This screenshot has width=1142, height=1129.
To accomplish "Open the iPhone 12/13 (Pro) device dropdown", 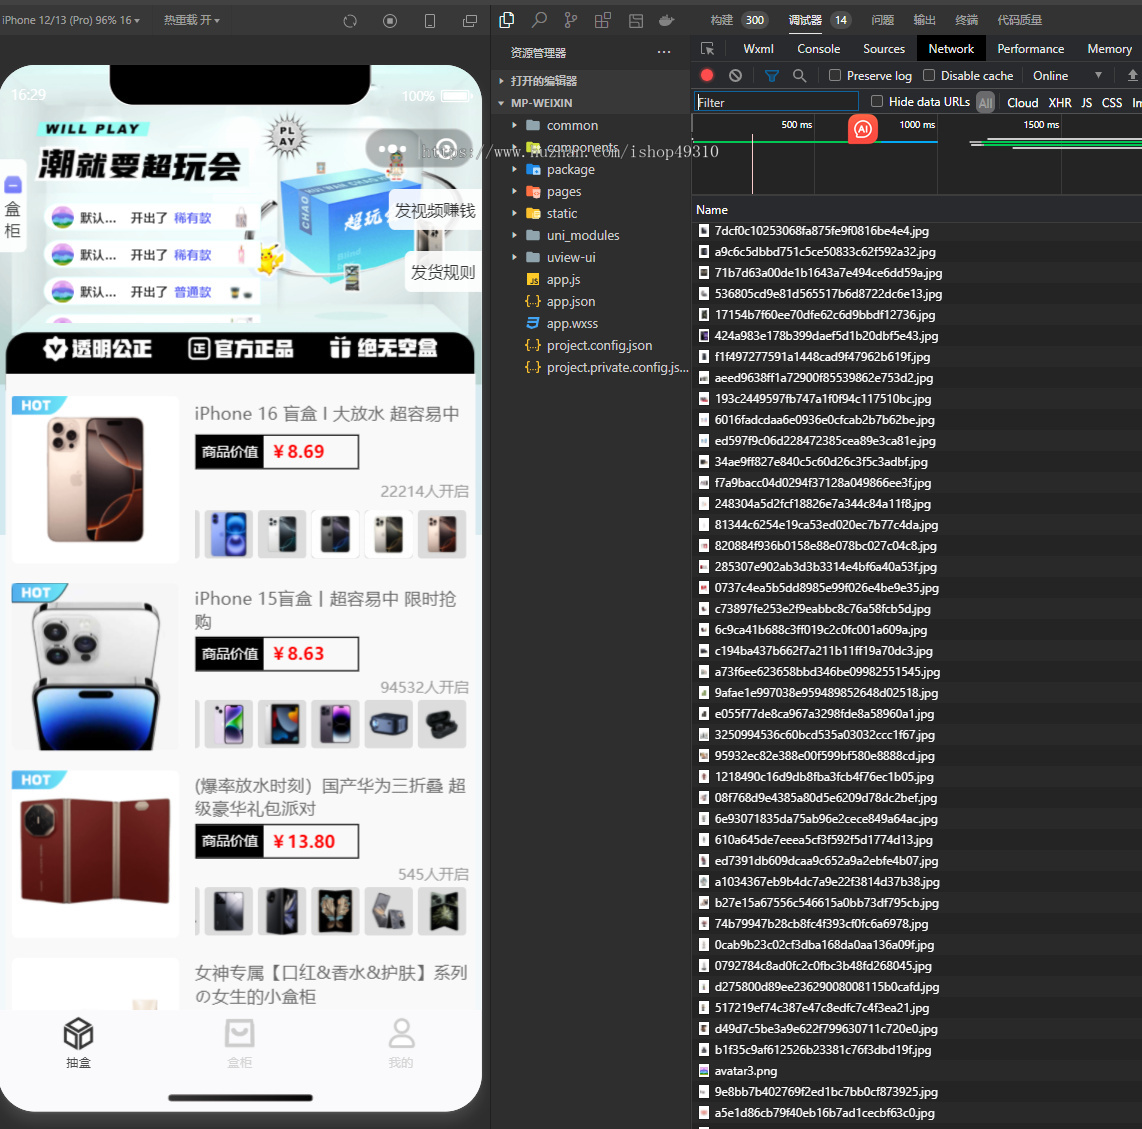I will pos(71,20).
